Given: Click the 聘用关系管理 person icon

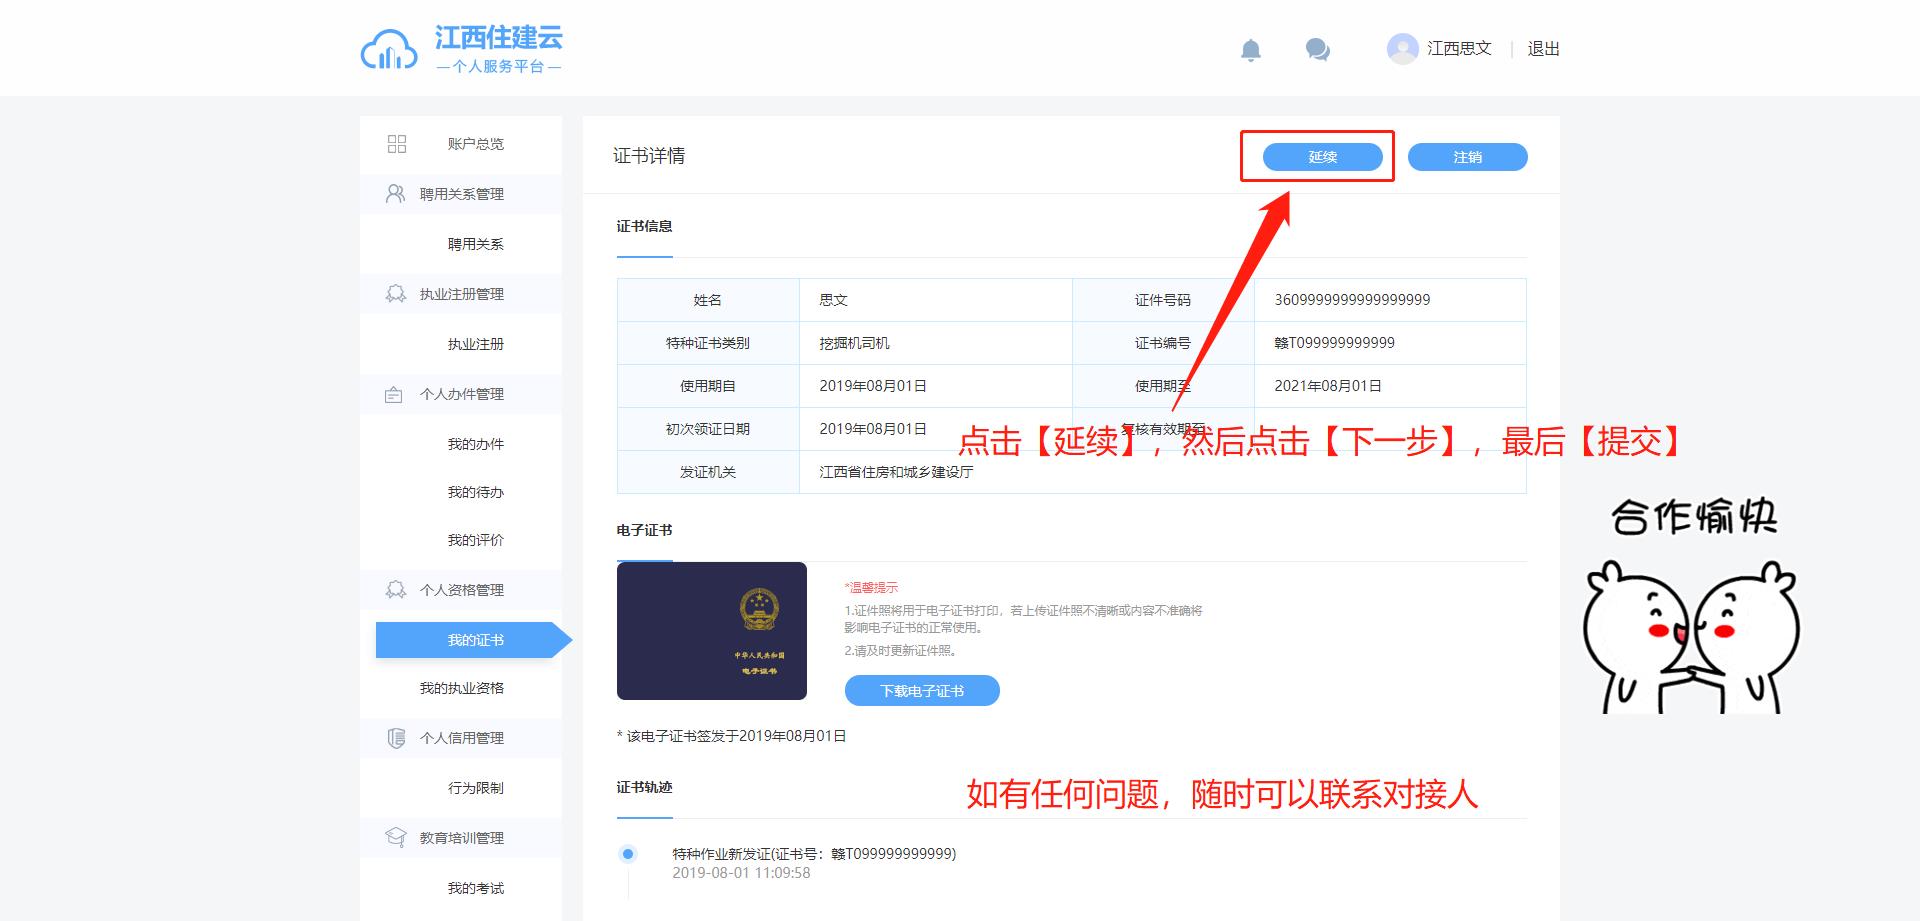Looking at the screenshot, I should (x=396, y=194).
